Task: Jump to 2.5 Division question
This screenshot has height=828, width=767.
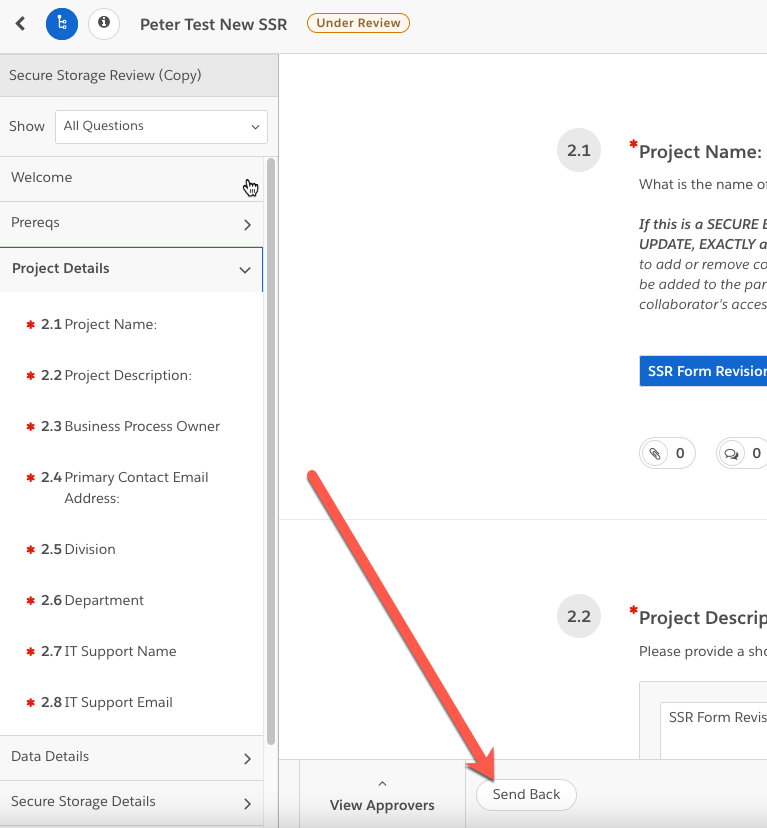Action: point(78,549)
